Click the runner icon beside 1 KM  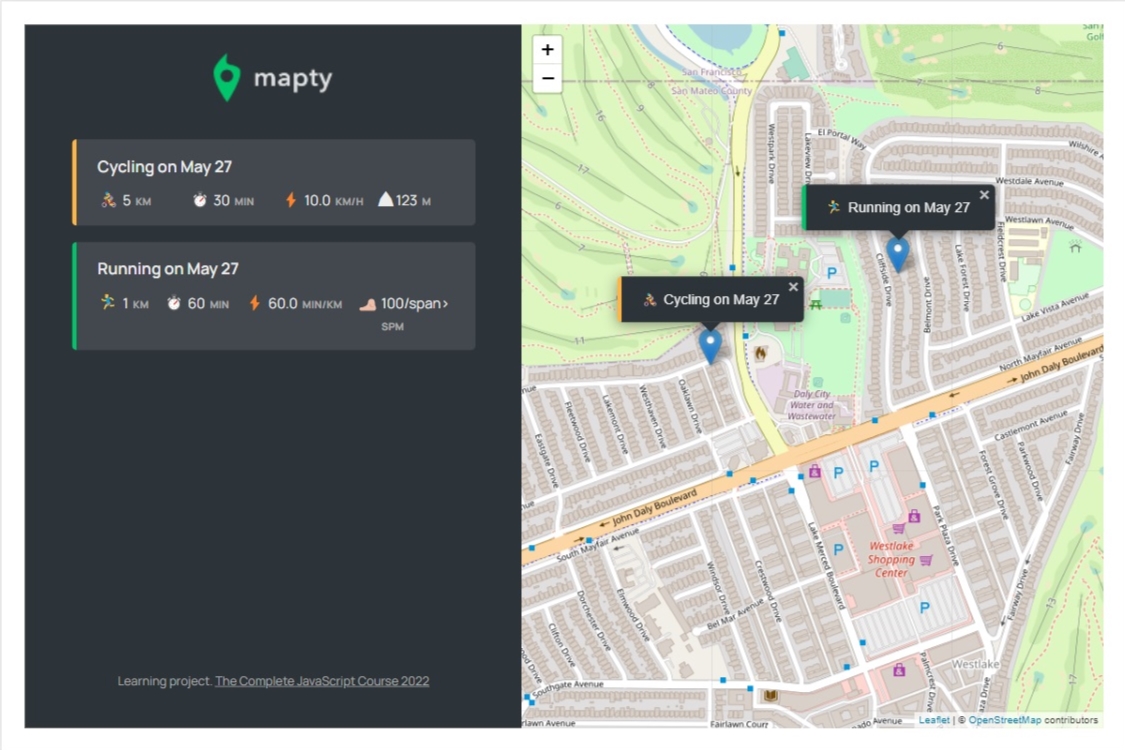(x=108, y=302)
